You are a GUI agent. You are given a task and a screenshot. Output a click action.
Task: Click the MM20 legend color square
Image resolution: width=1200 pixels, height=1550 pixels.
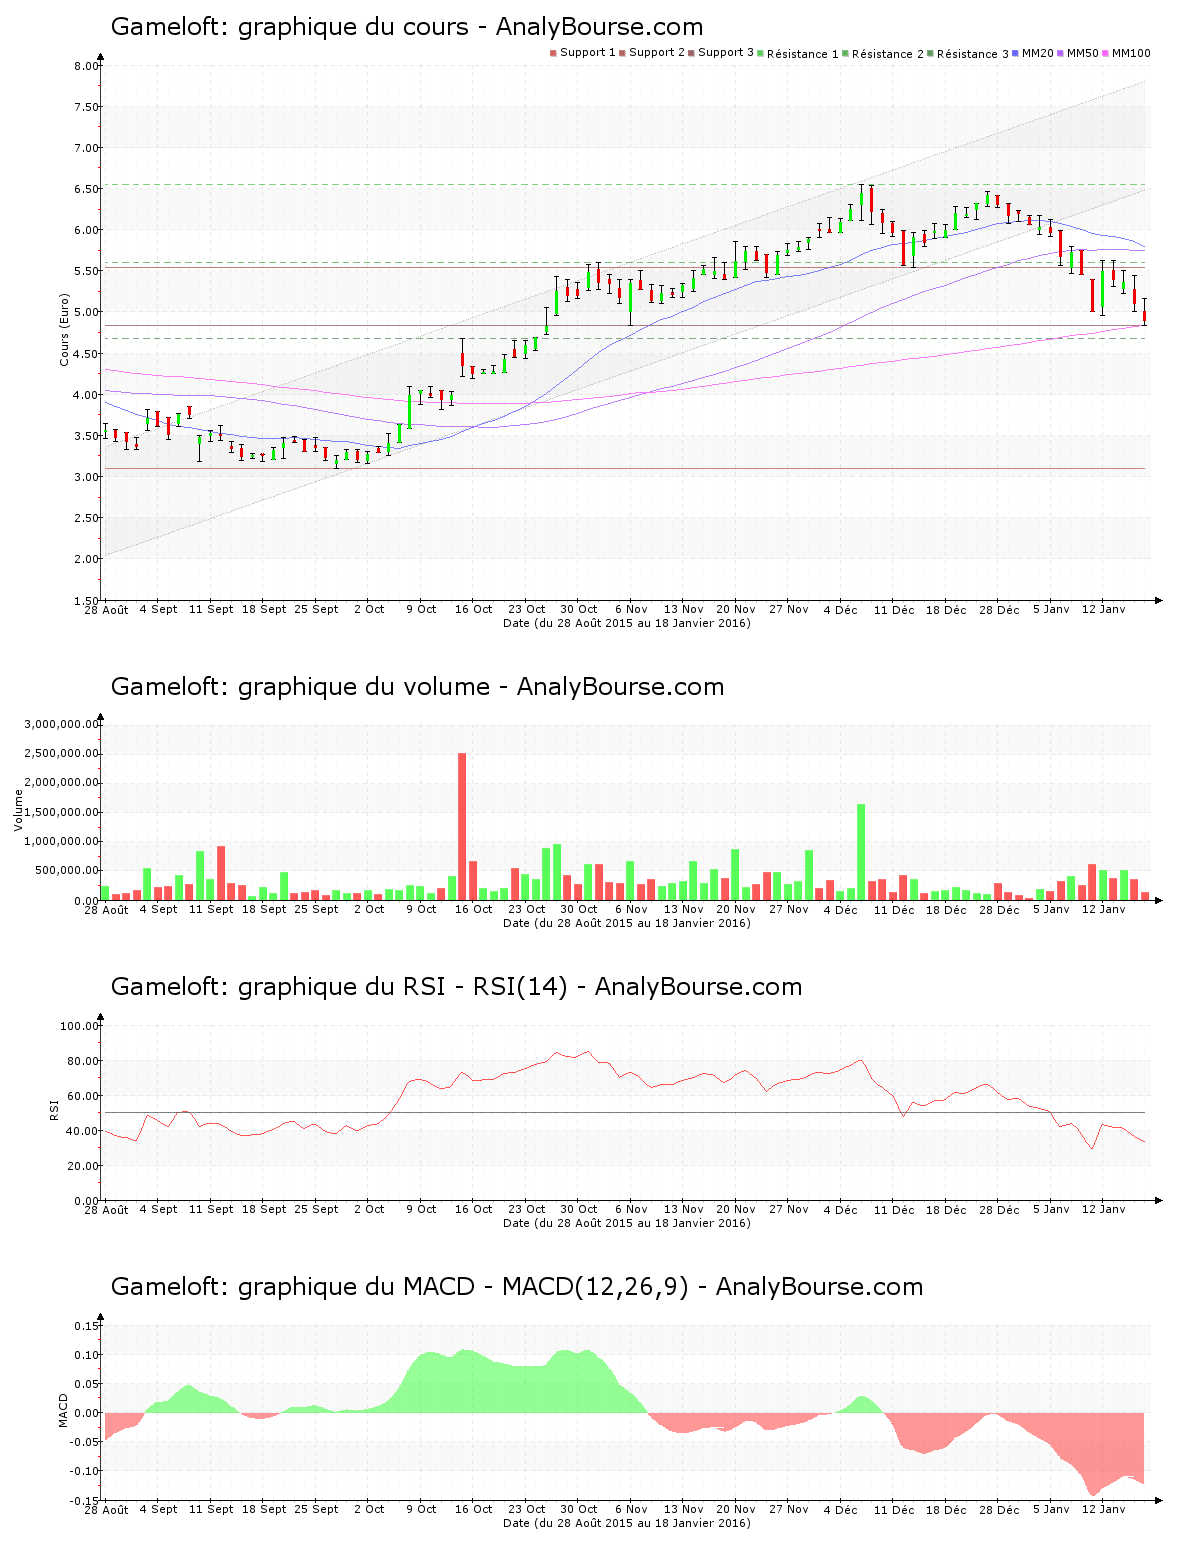pyautogui.click(x=1016, y=53)
